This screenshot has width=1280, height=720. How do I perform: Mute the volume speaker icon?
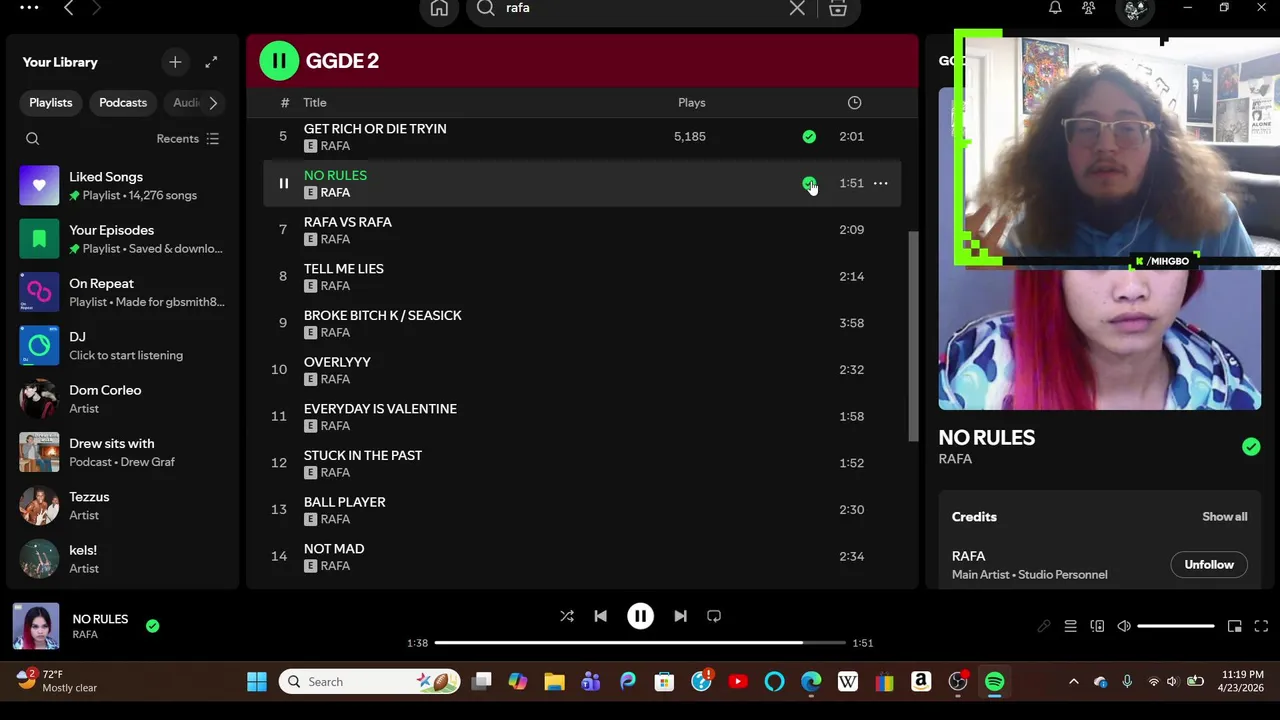pyautogui.click(x=1124, y=627)
